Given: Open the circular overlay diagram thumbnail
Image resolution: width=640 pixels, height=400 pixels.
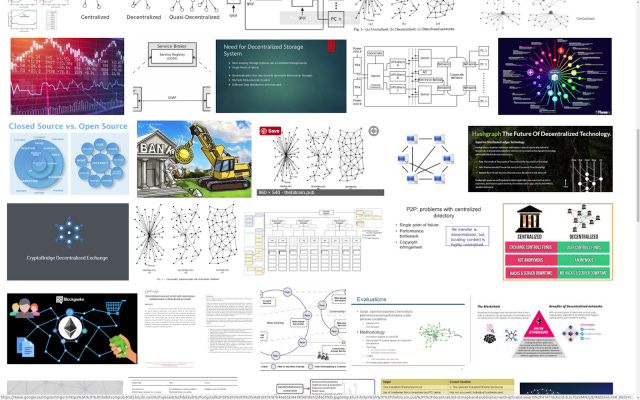Looking at the screenshot, I should (x=303, y=329).
